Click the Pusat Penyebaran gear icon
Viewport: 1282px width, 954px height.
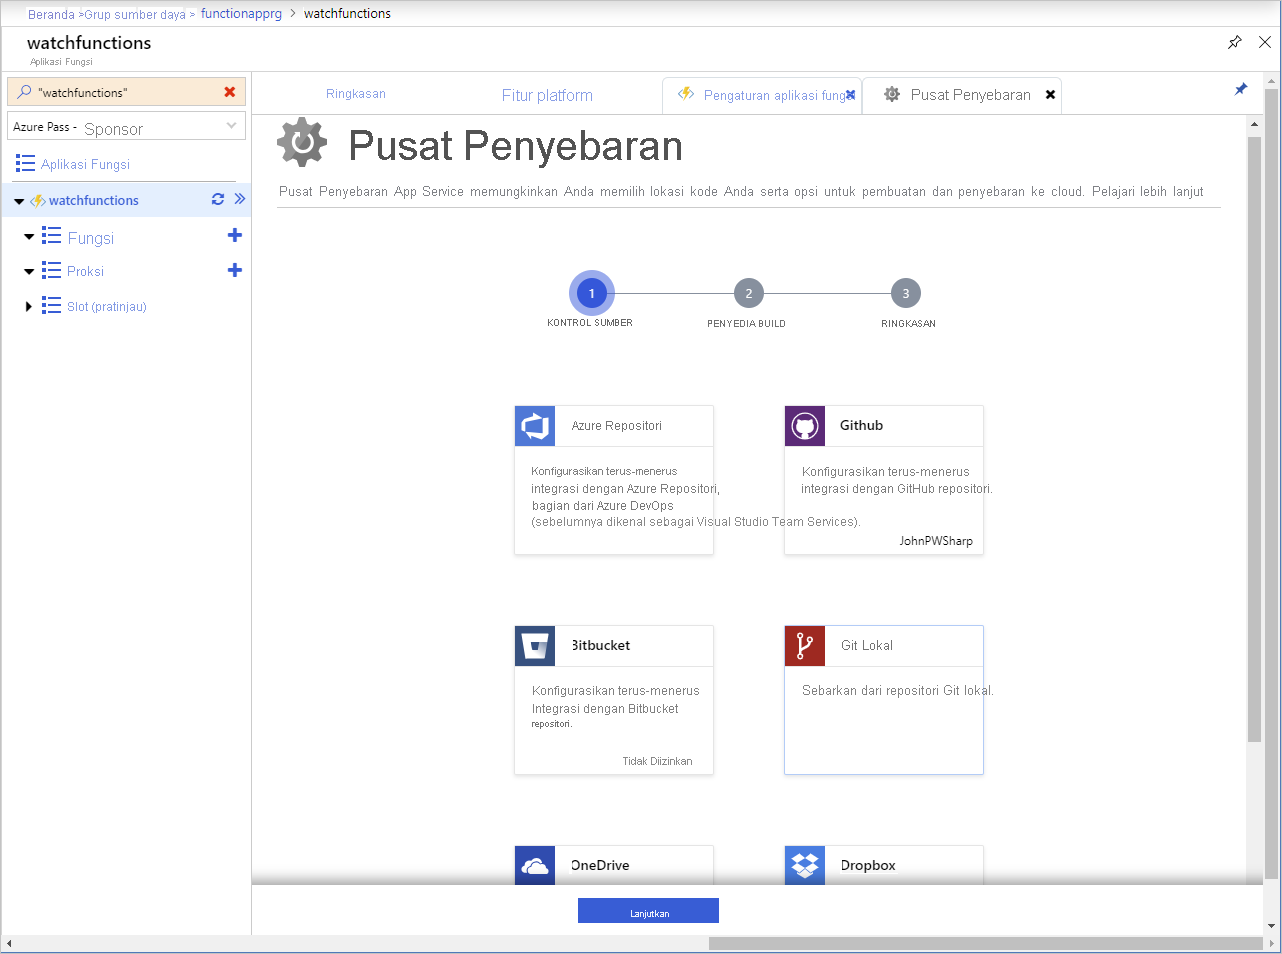point(302,142)
